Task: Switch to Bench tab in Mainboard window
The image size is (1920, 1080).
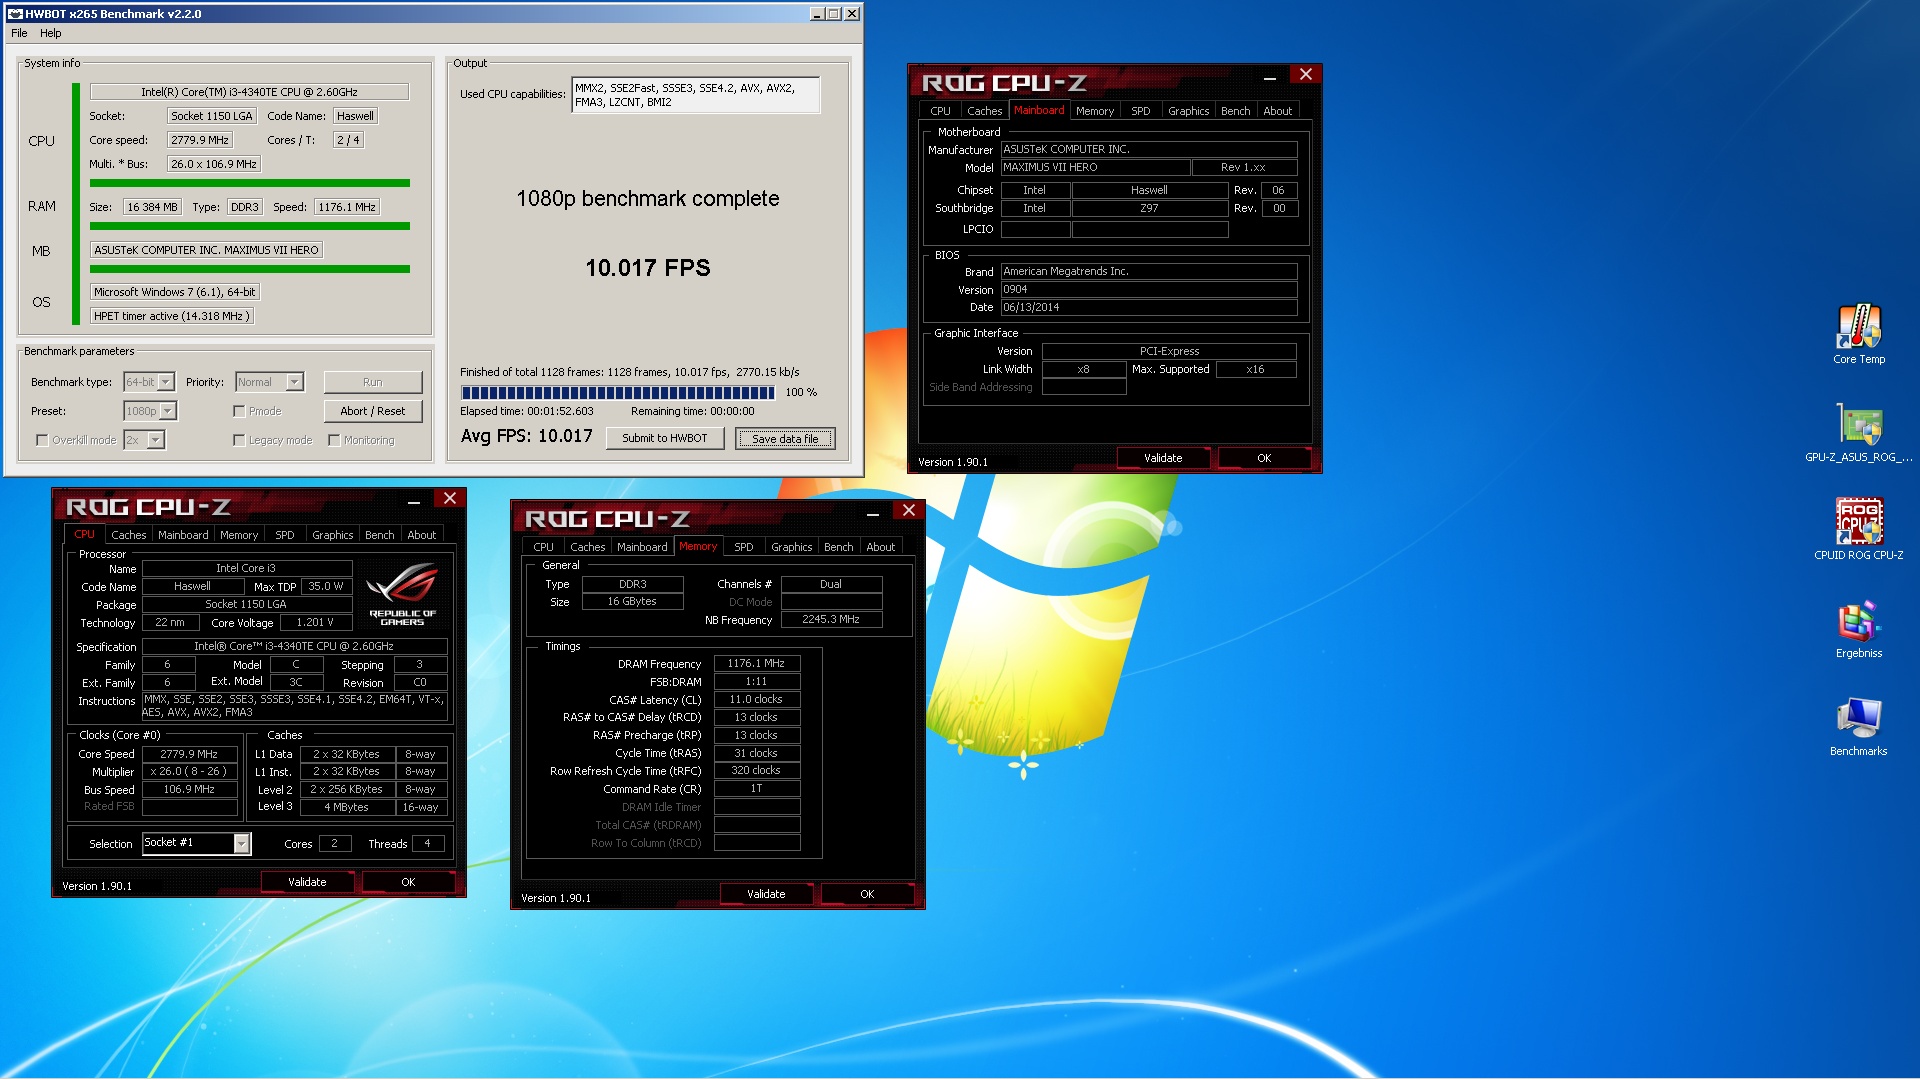Action: pos(1235,111)
